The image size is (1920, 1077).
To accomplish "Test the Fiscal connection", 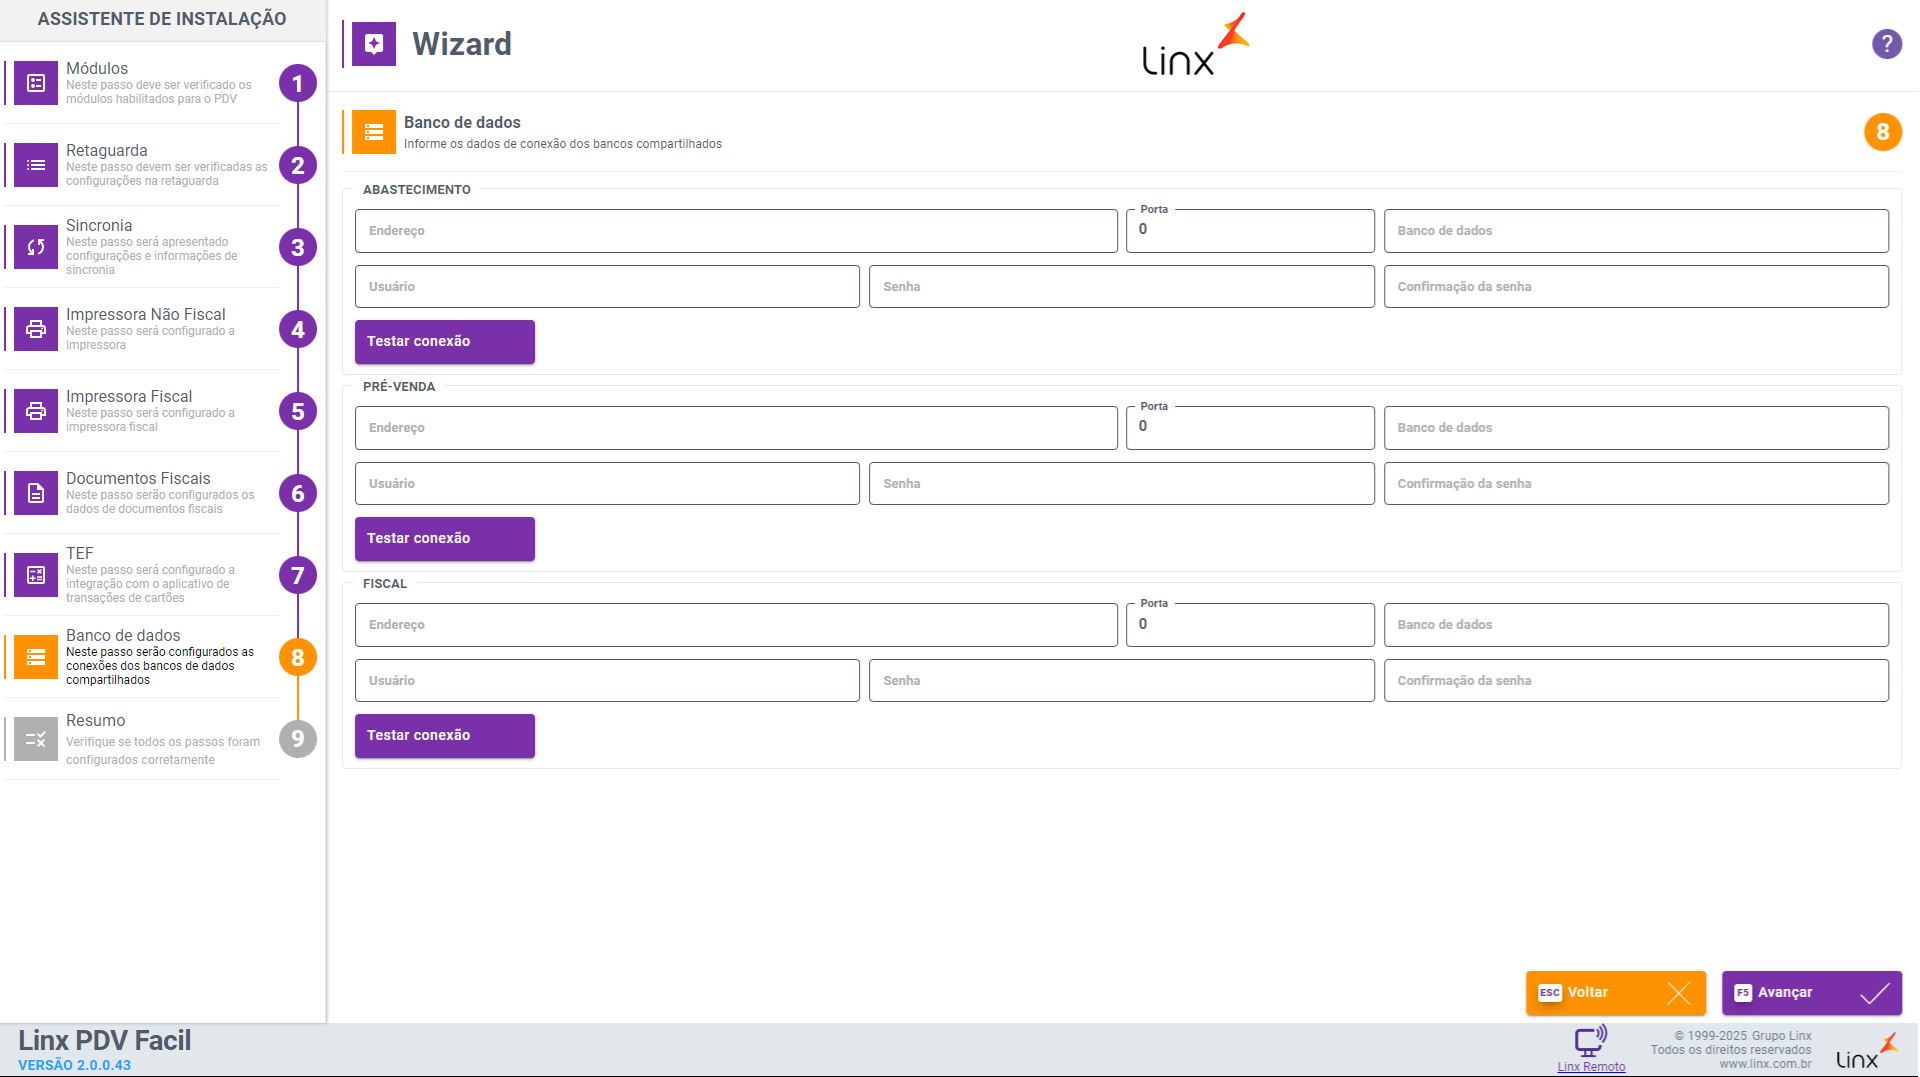I will 445,736.
